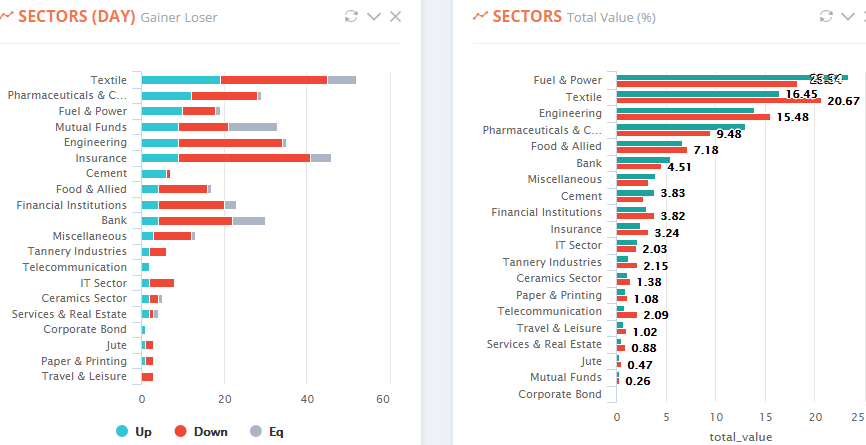The height and width of the screenshot is (445, 866).
Task: Click the Textile red bar labeled 20.67
Action: pyautogui.click(x=719, y=100)
